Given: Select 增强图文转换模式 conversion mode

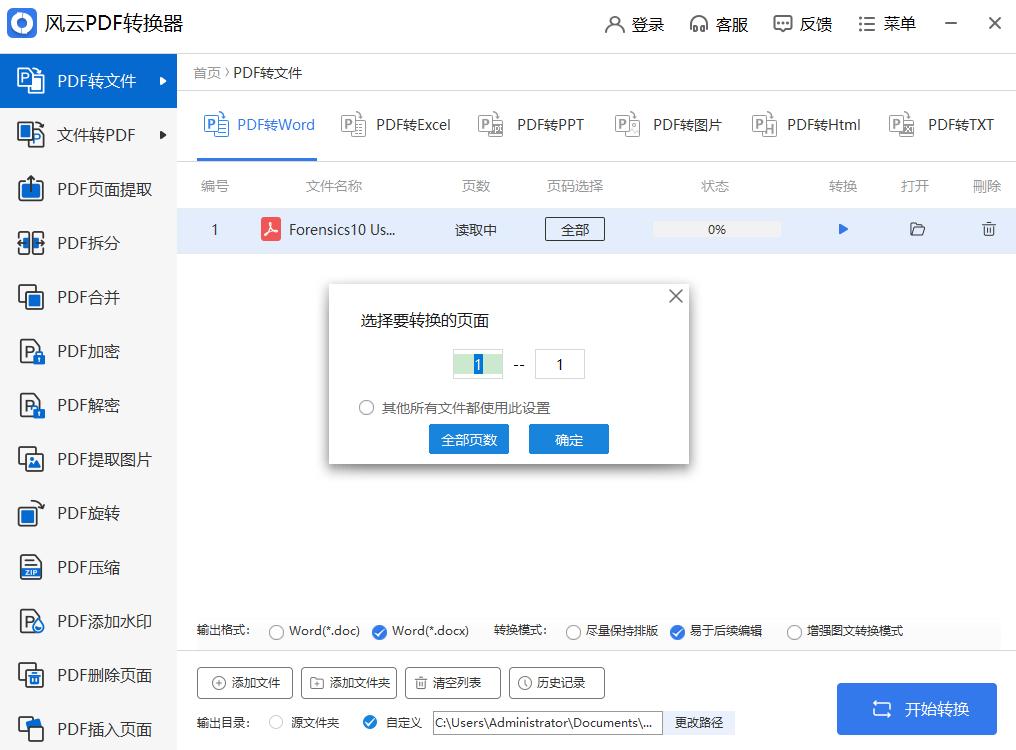Looking at the screenshot, I should [795, 632].
